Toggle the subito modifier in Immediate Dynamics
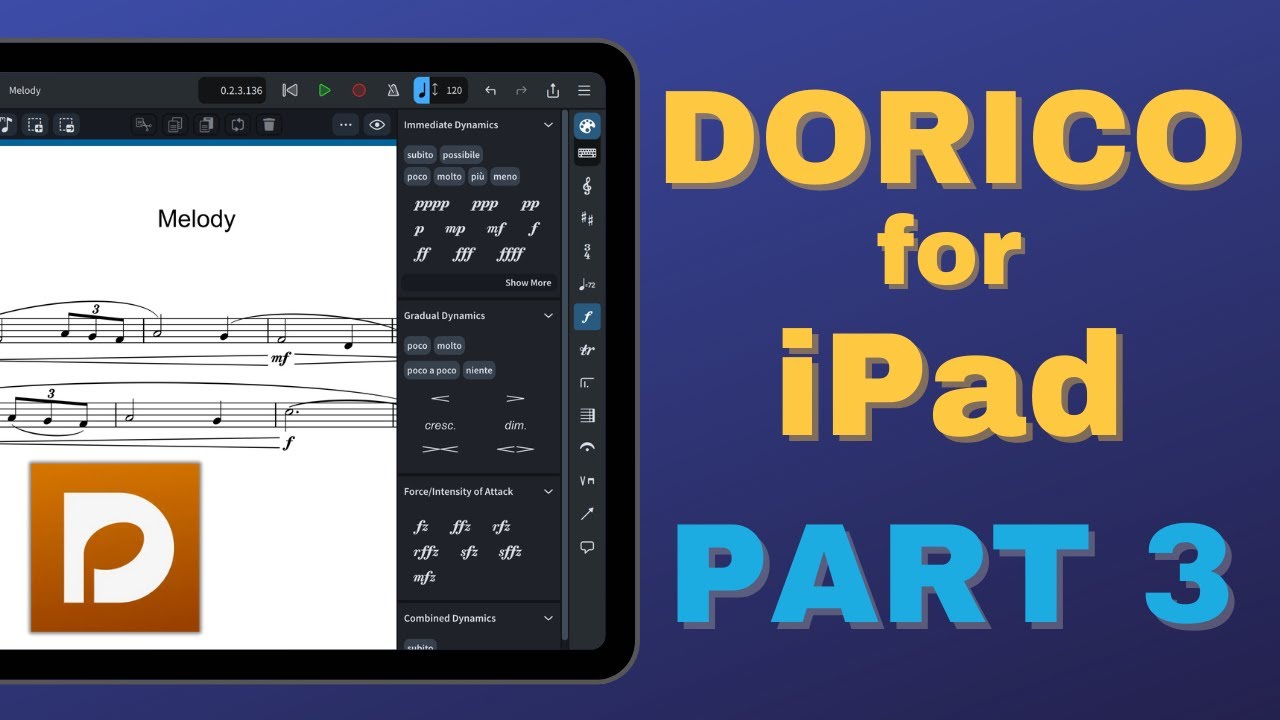Screen dimensions: 1280x720 coord(420,155)
